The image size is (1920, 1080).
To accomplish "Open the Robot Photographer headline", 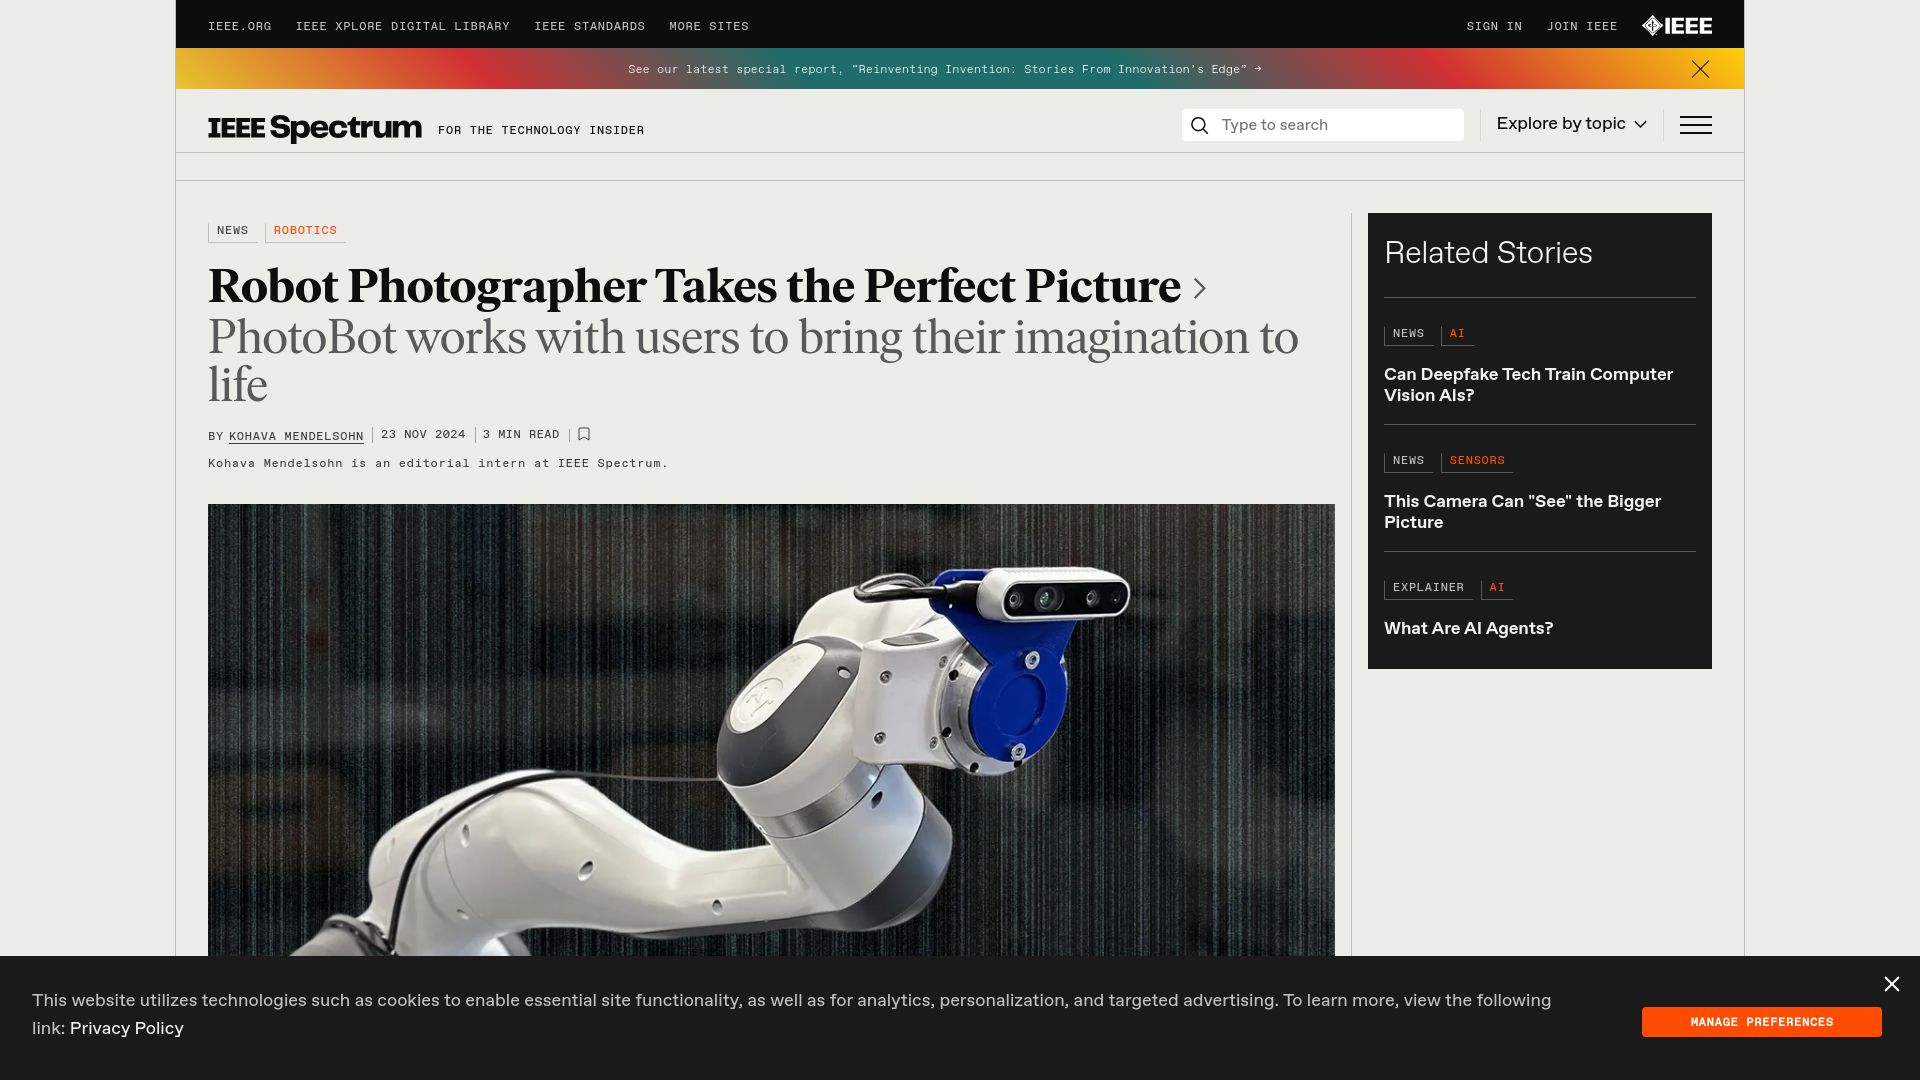I will click(694, 286).
